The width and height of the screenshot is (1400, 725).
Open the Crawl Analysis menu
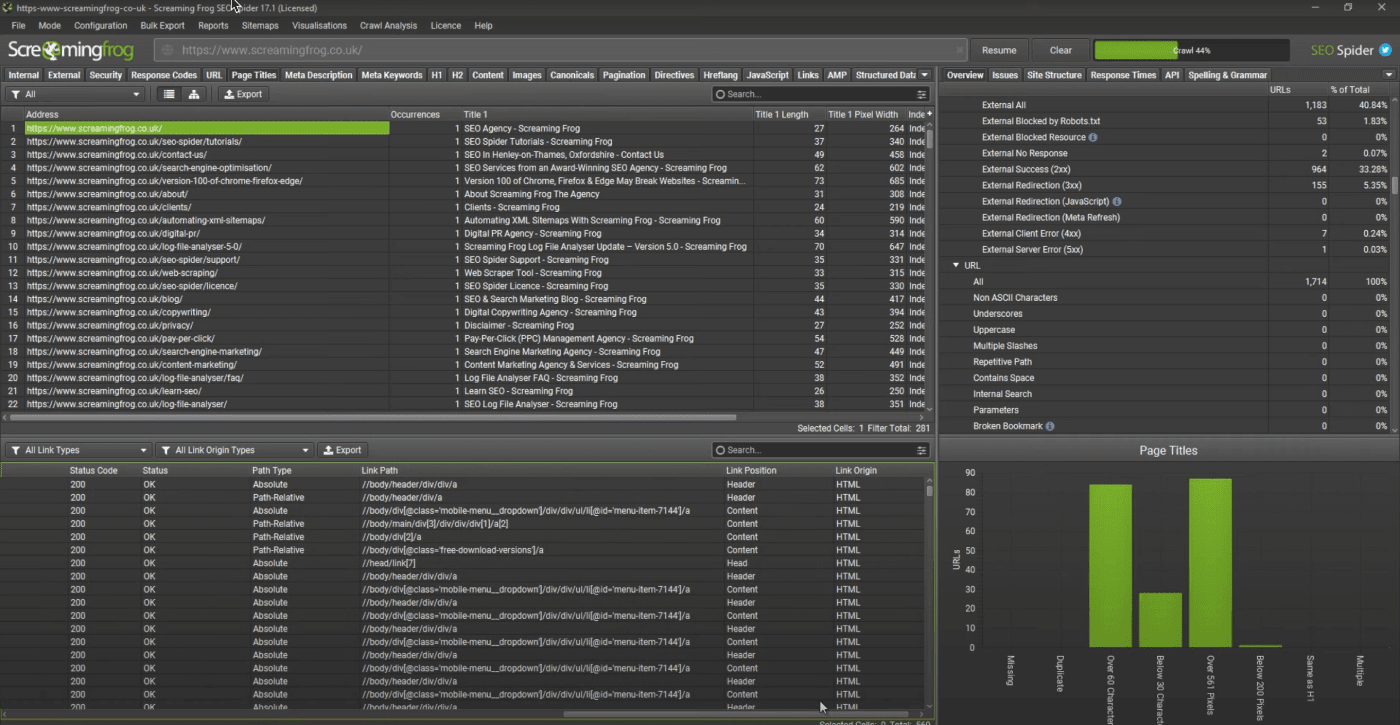(x=389, y=25)
